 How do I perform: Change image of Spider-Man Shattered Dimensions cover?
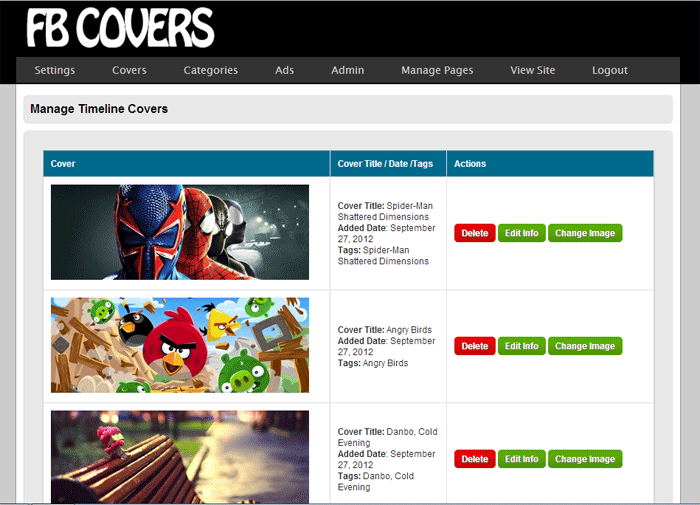tap(585, 233)
